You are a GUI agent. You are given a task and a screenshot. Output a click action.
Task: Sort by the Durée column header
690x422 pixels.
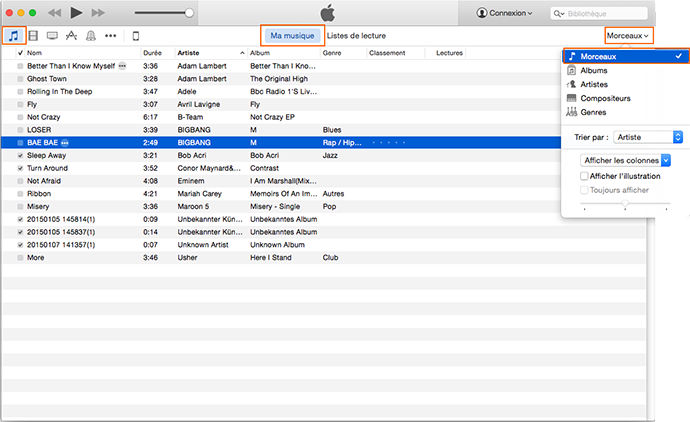coord(152,53)
